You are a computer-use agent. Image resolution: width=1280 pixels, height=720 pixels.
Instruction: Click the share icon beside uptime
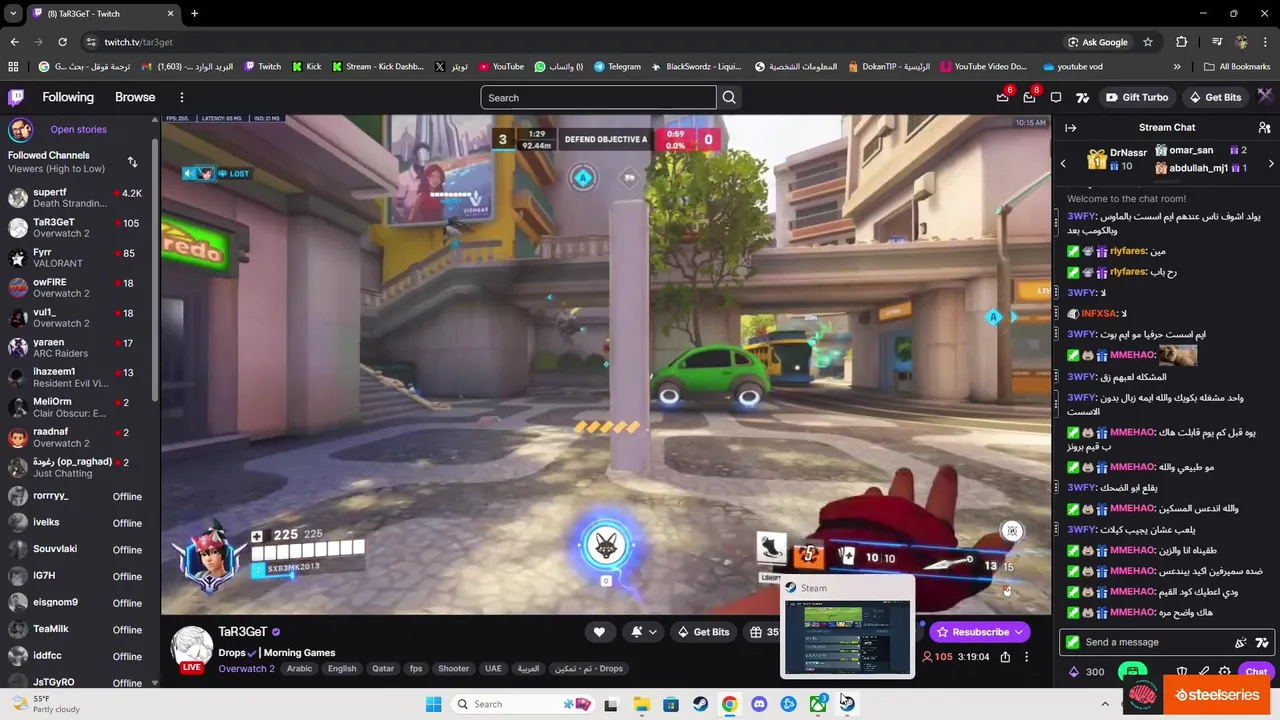[1005, 657]
